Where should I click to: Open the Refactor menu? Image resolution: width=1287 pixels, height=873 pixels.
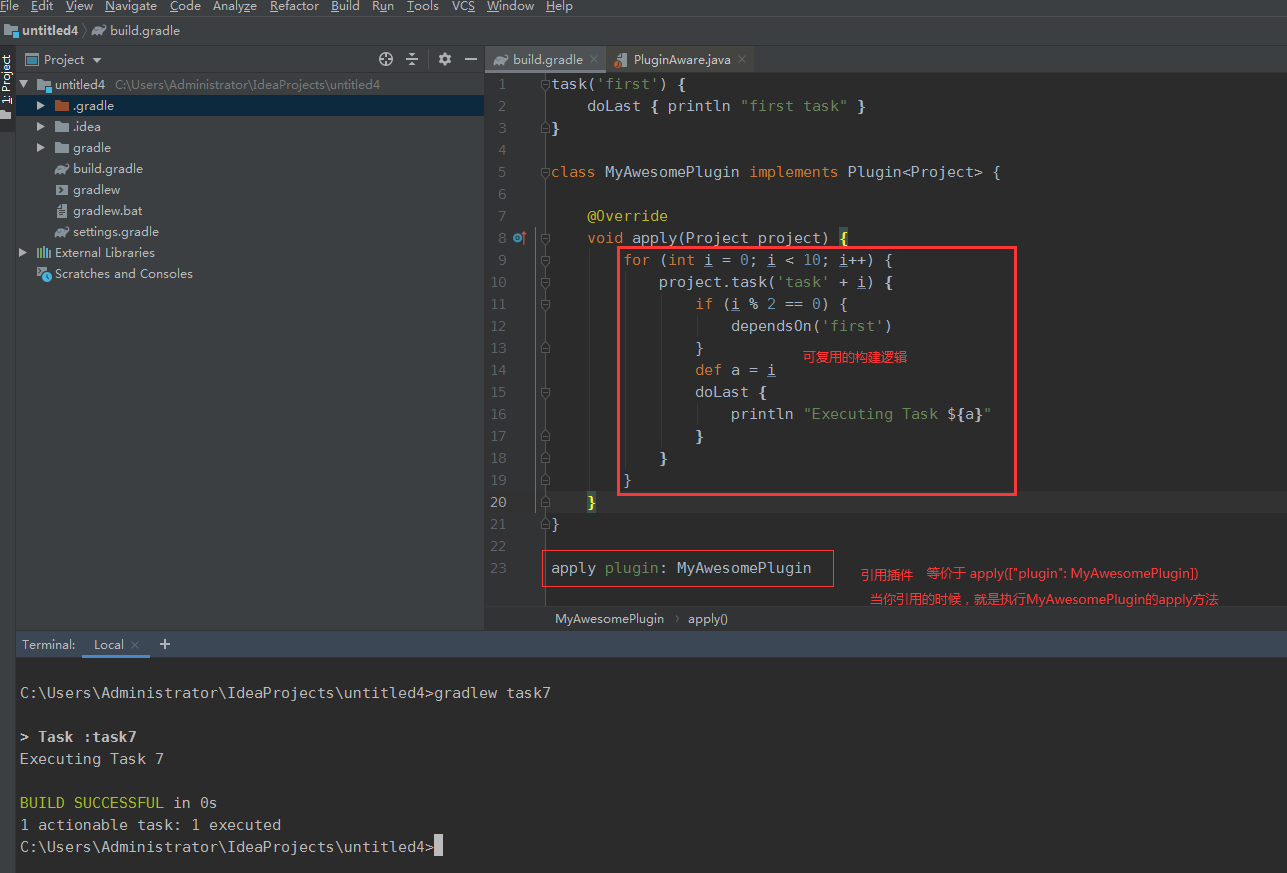[x=295, y=6]
